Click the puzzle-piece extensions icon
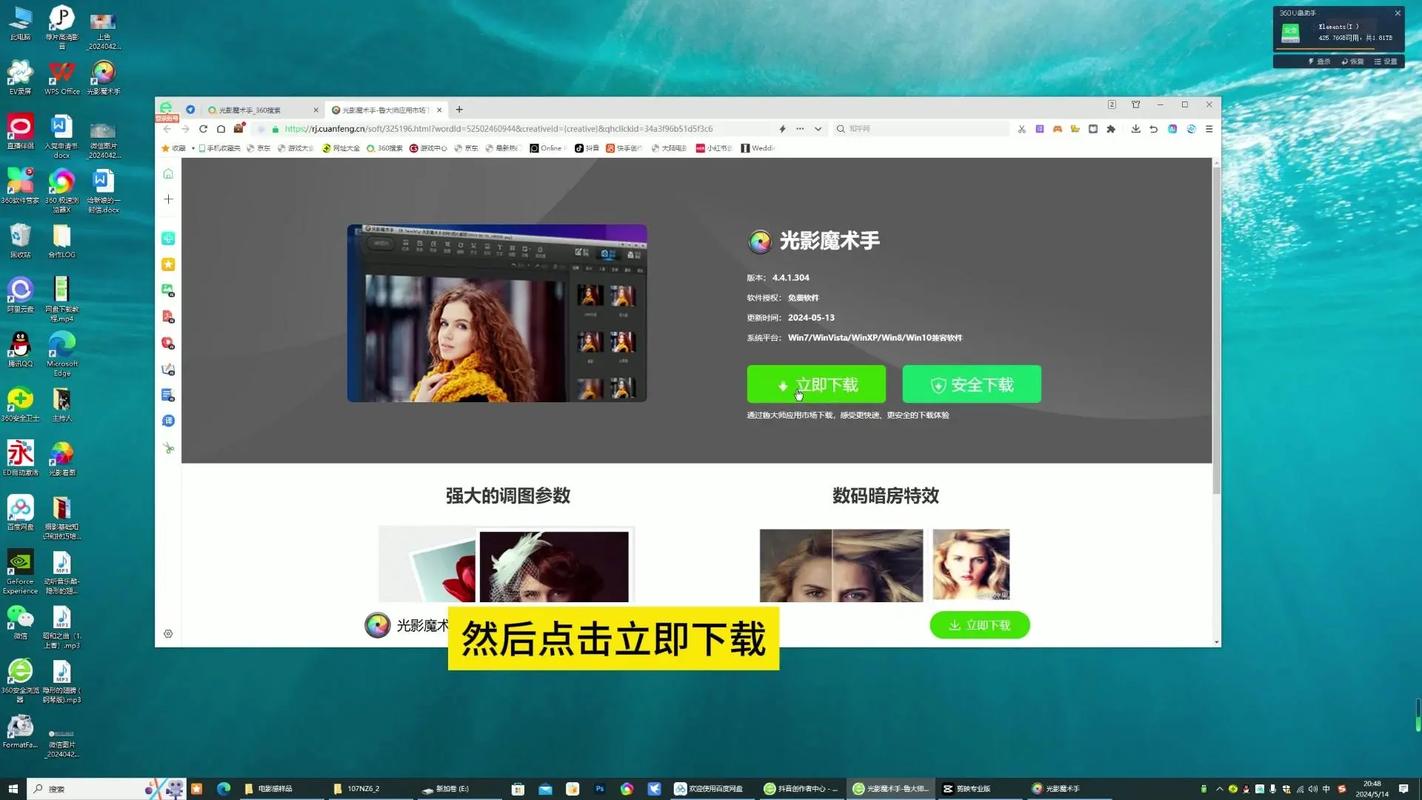The image size is (1422, 800). click(x=1110, y=129)
